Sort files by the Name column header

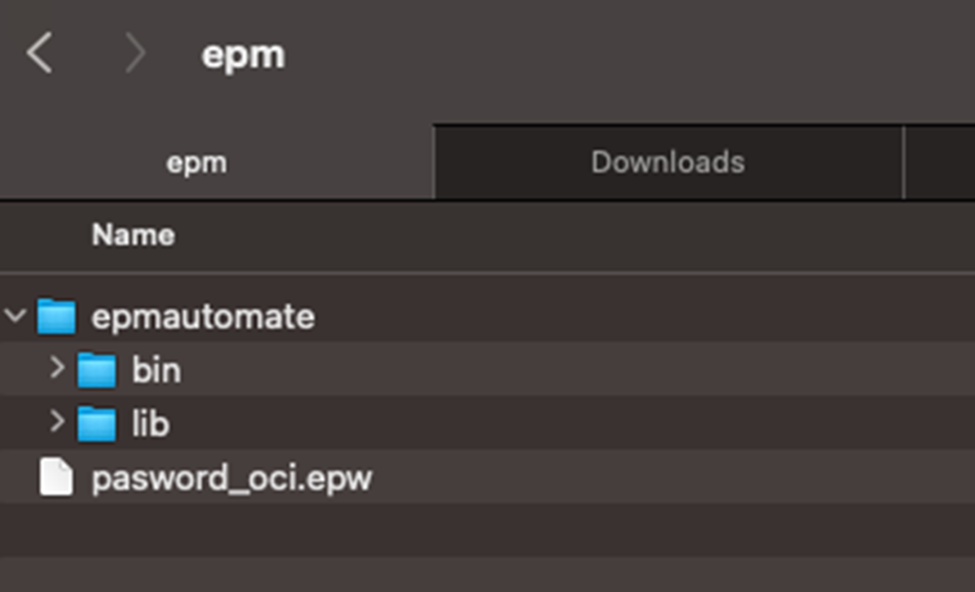pos(133,235)
